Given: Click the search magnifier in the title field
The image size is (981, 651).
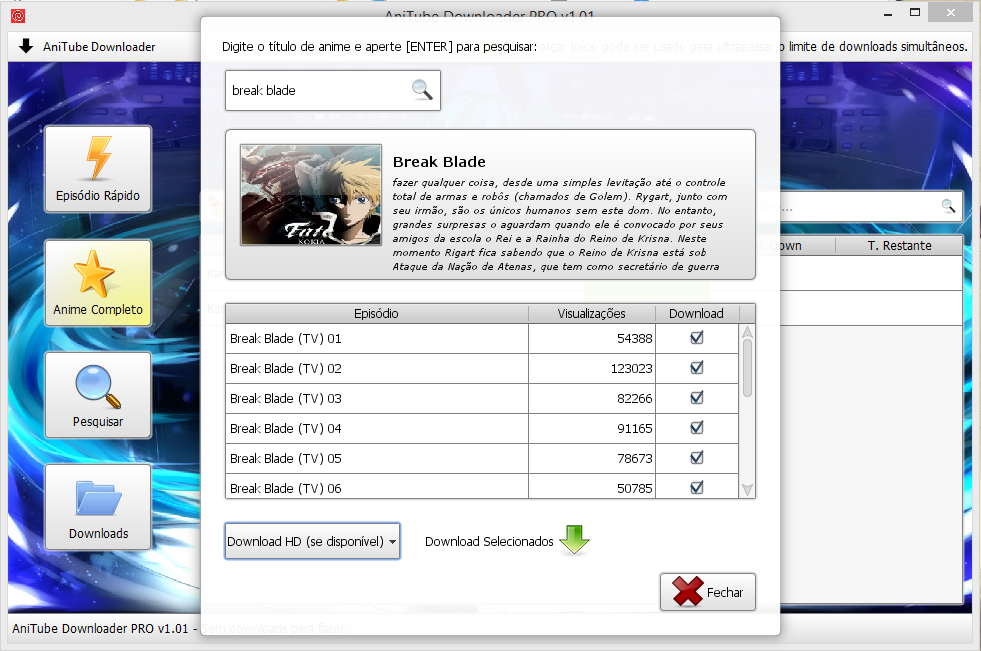Looking at the screenshot, I should point(422,90).
